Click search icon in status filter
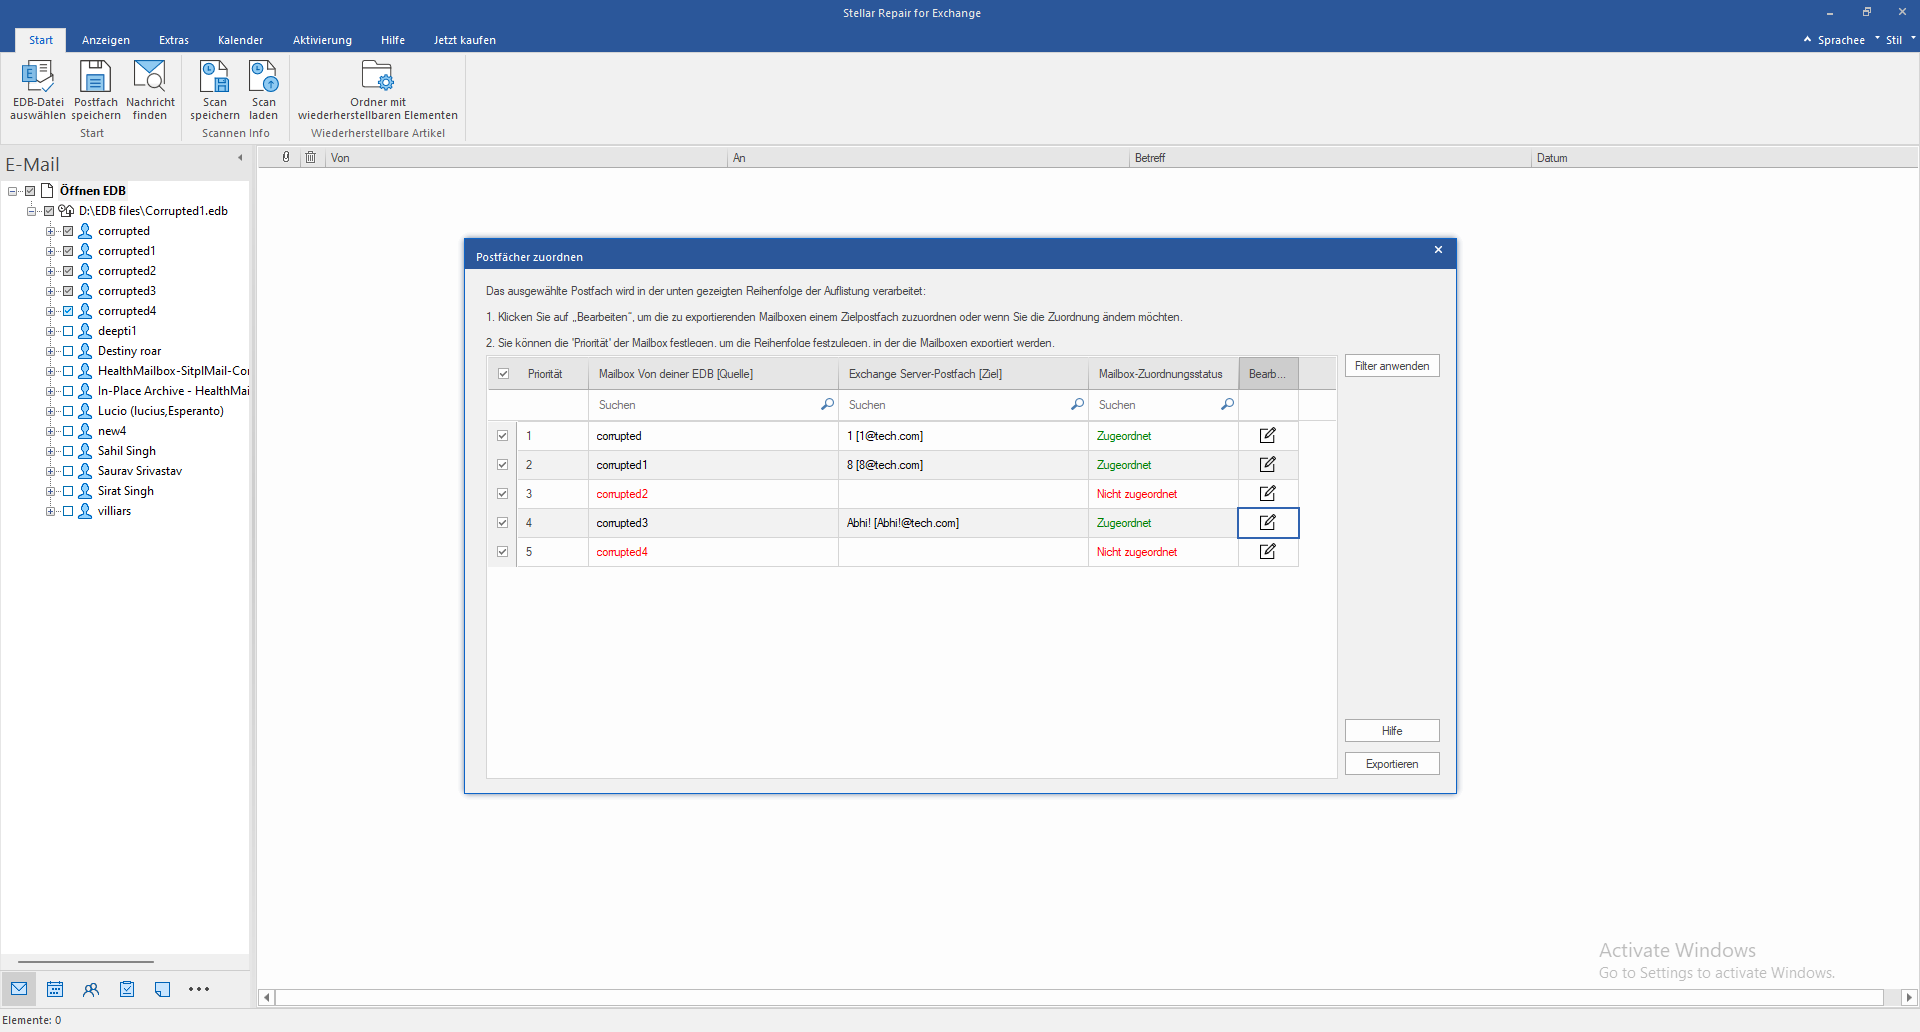Image resolution: width=1920 pixels, height=1032 pixels. (1227, 404)
